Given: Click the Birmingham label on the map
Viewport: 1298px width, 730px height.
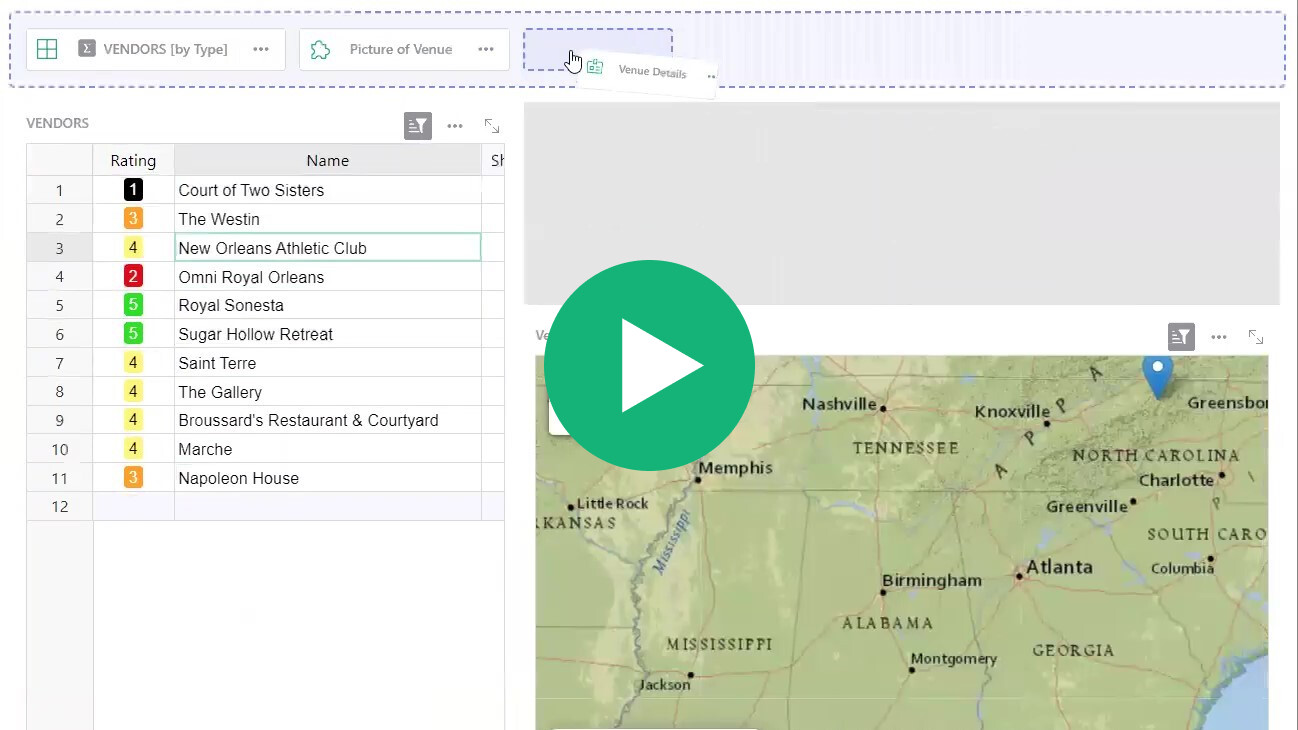Looking at the screenshot, I should [x=932, y=580].
